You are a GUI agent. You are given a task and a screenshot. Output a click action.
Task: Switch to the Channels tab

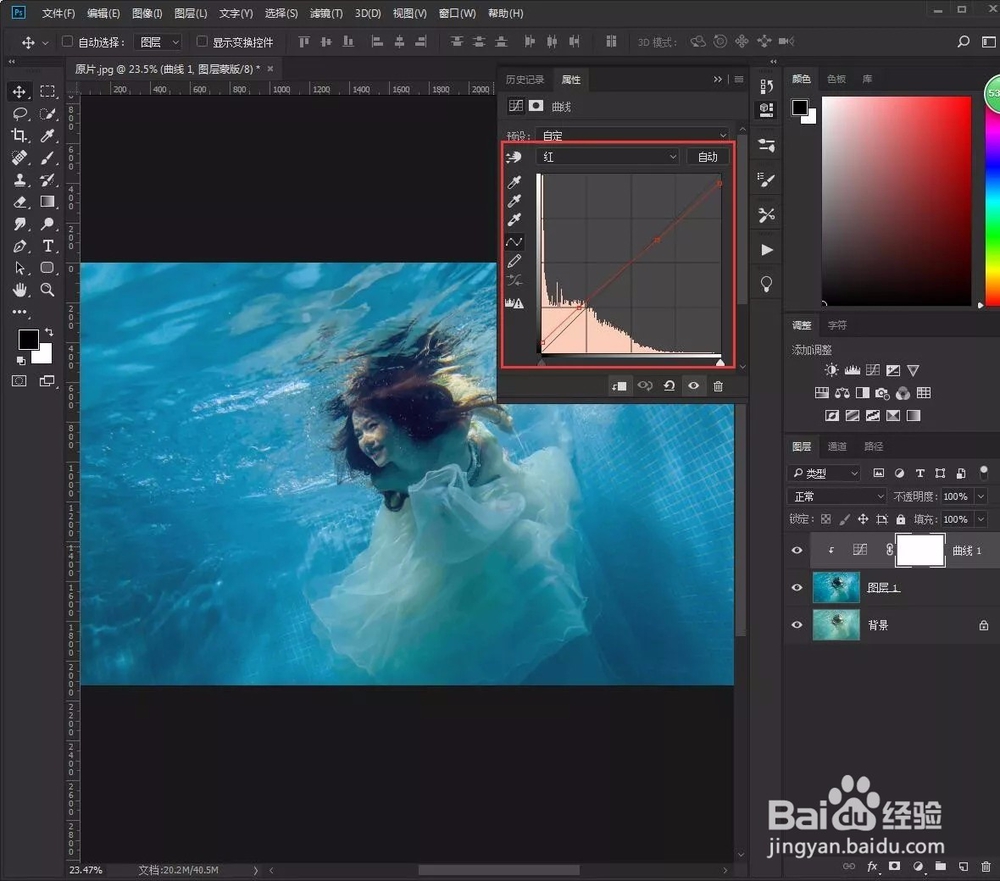click(837, 447)
